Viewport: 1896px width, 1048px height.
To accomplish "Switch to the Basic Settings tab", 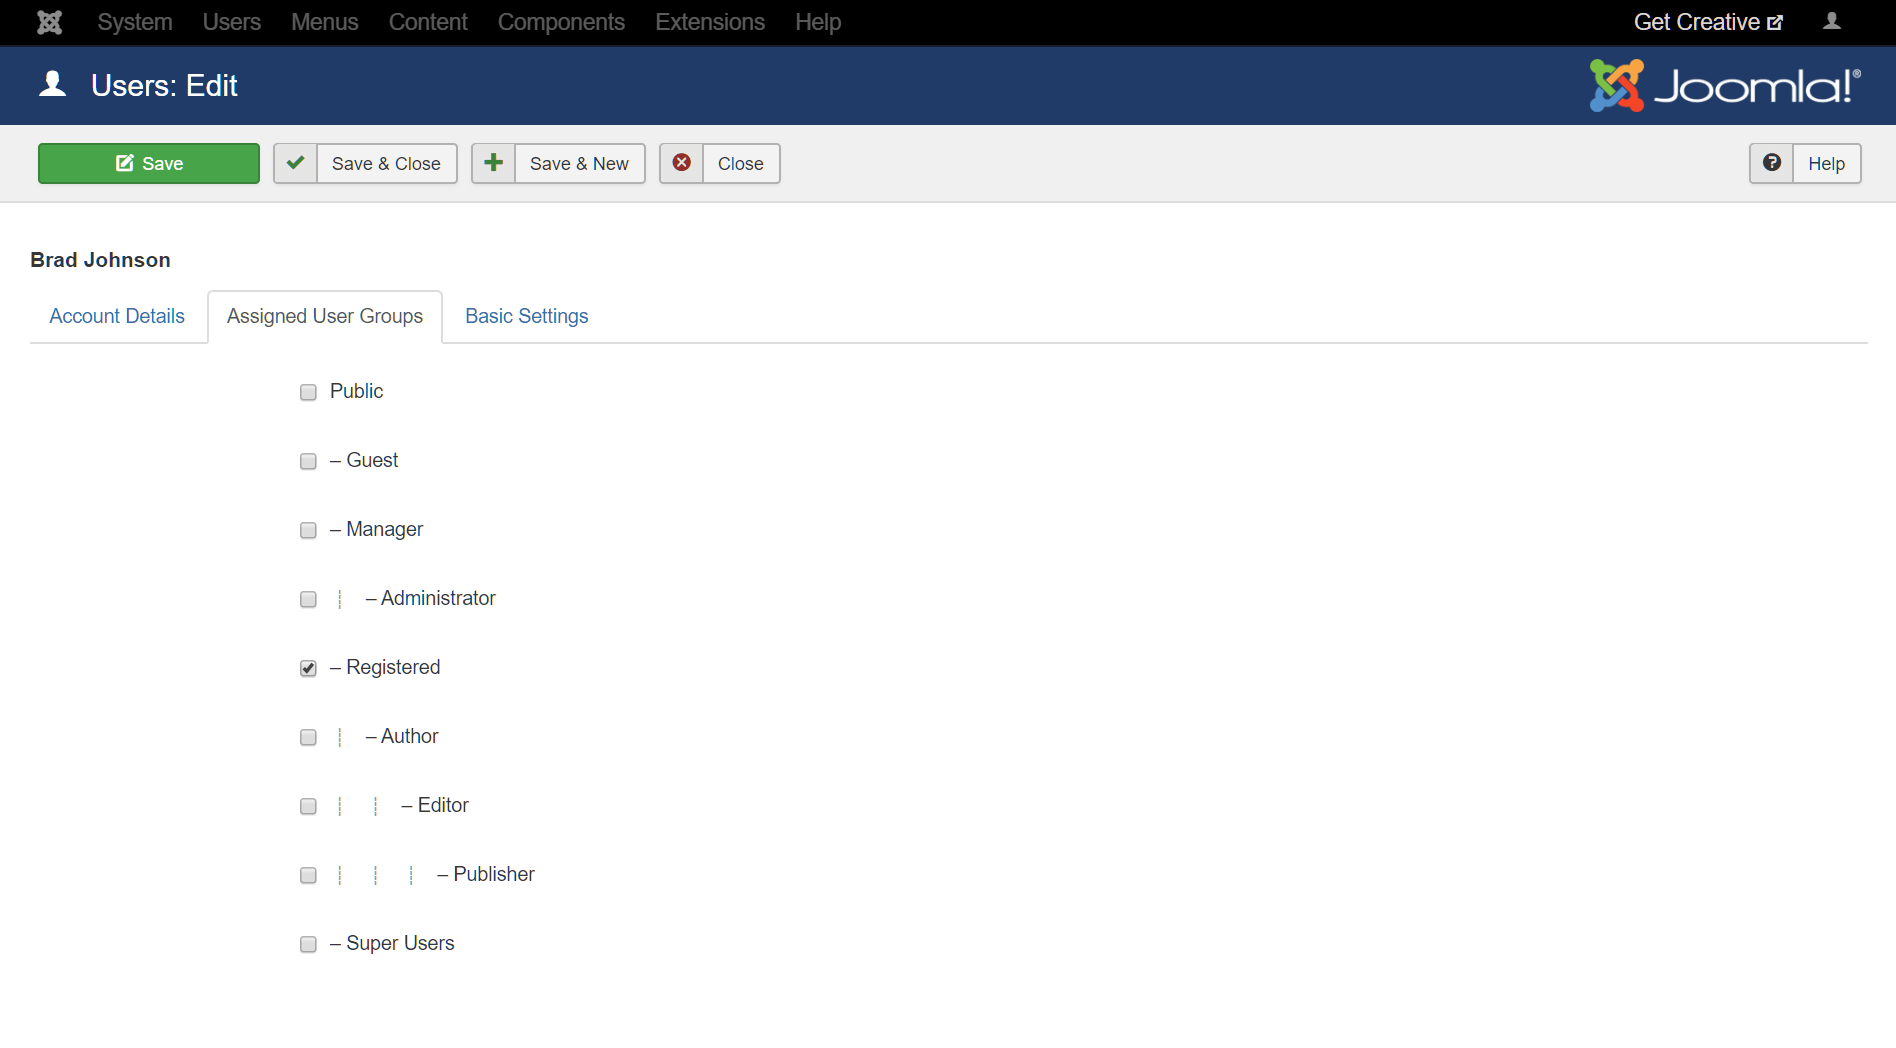I will [x=527, y=316].
